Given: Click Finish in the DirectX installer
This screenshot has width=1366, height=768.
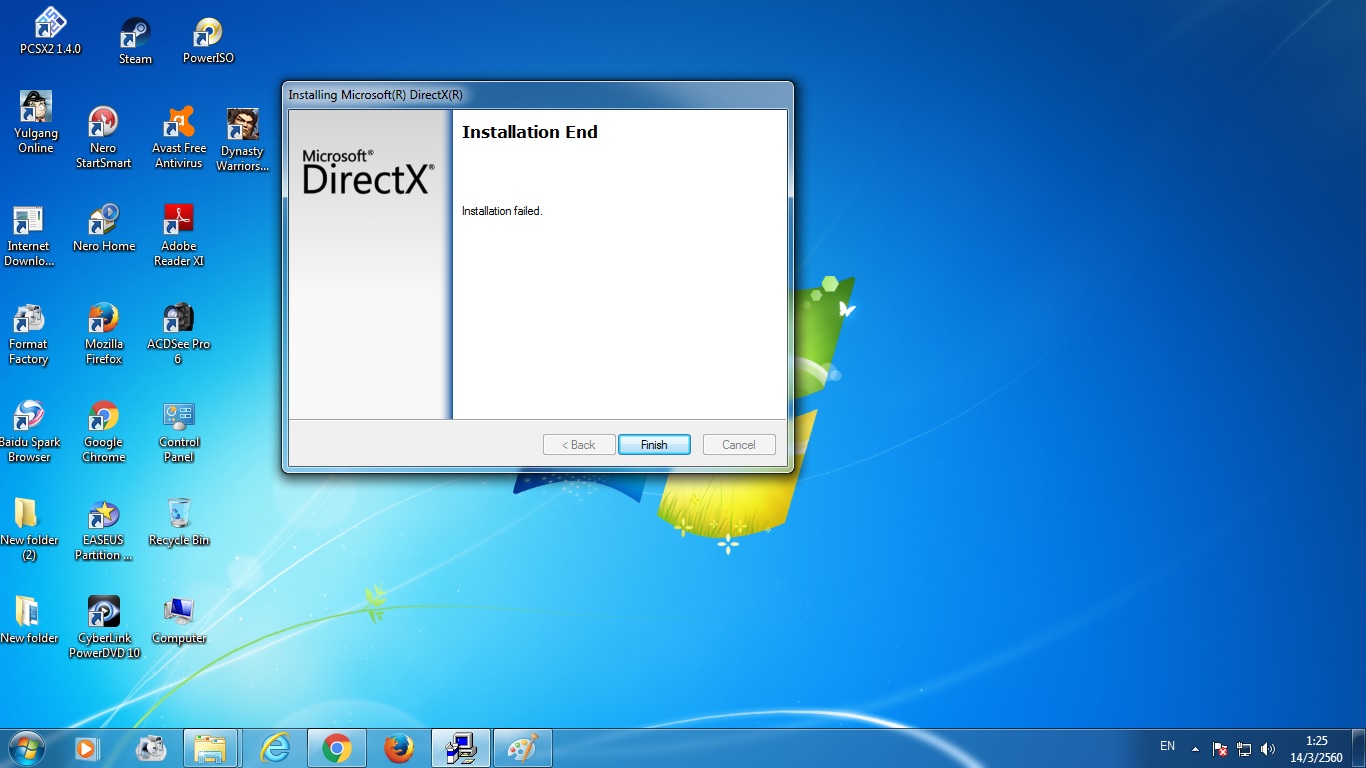Looking at the screenshot, I should 654,445.
